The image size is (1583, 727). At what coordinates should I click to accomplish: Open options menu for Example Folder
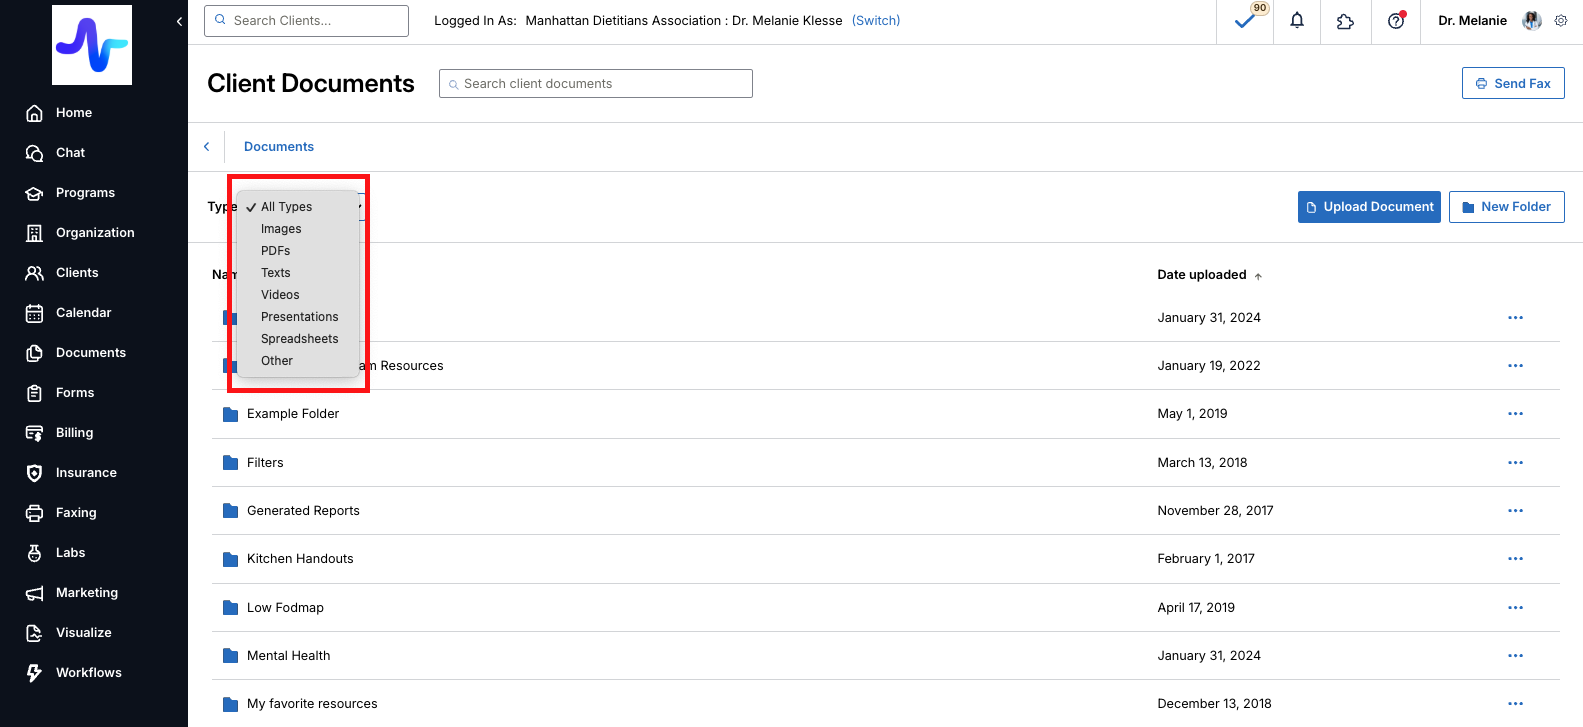1515,414
